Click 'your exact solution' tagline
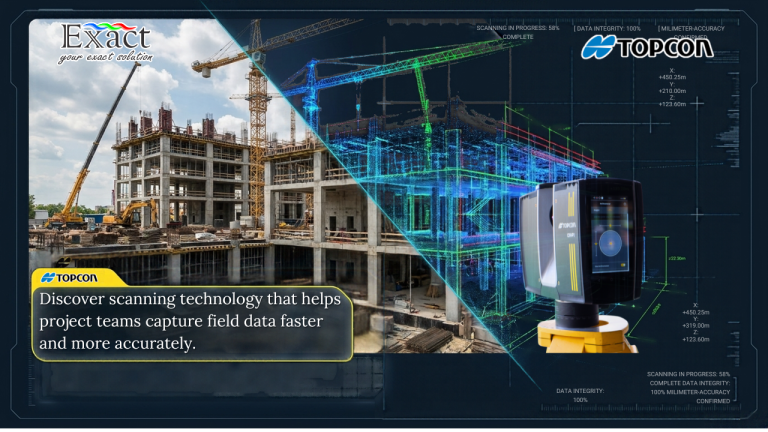This screenshot has width=768, height=432. [x=105, y=58]
